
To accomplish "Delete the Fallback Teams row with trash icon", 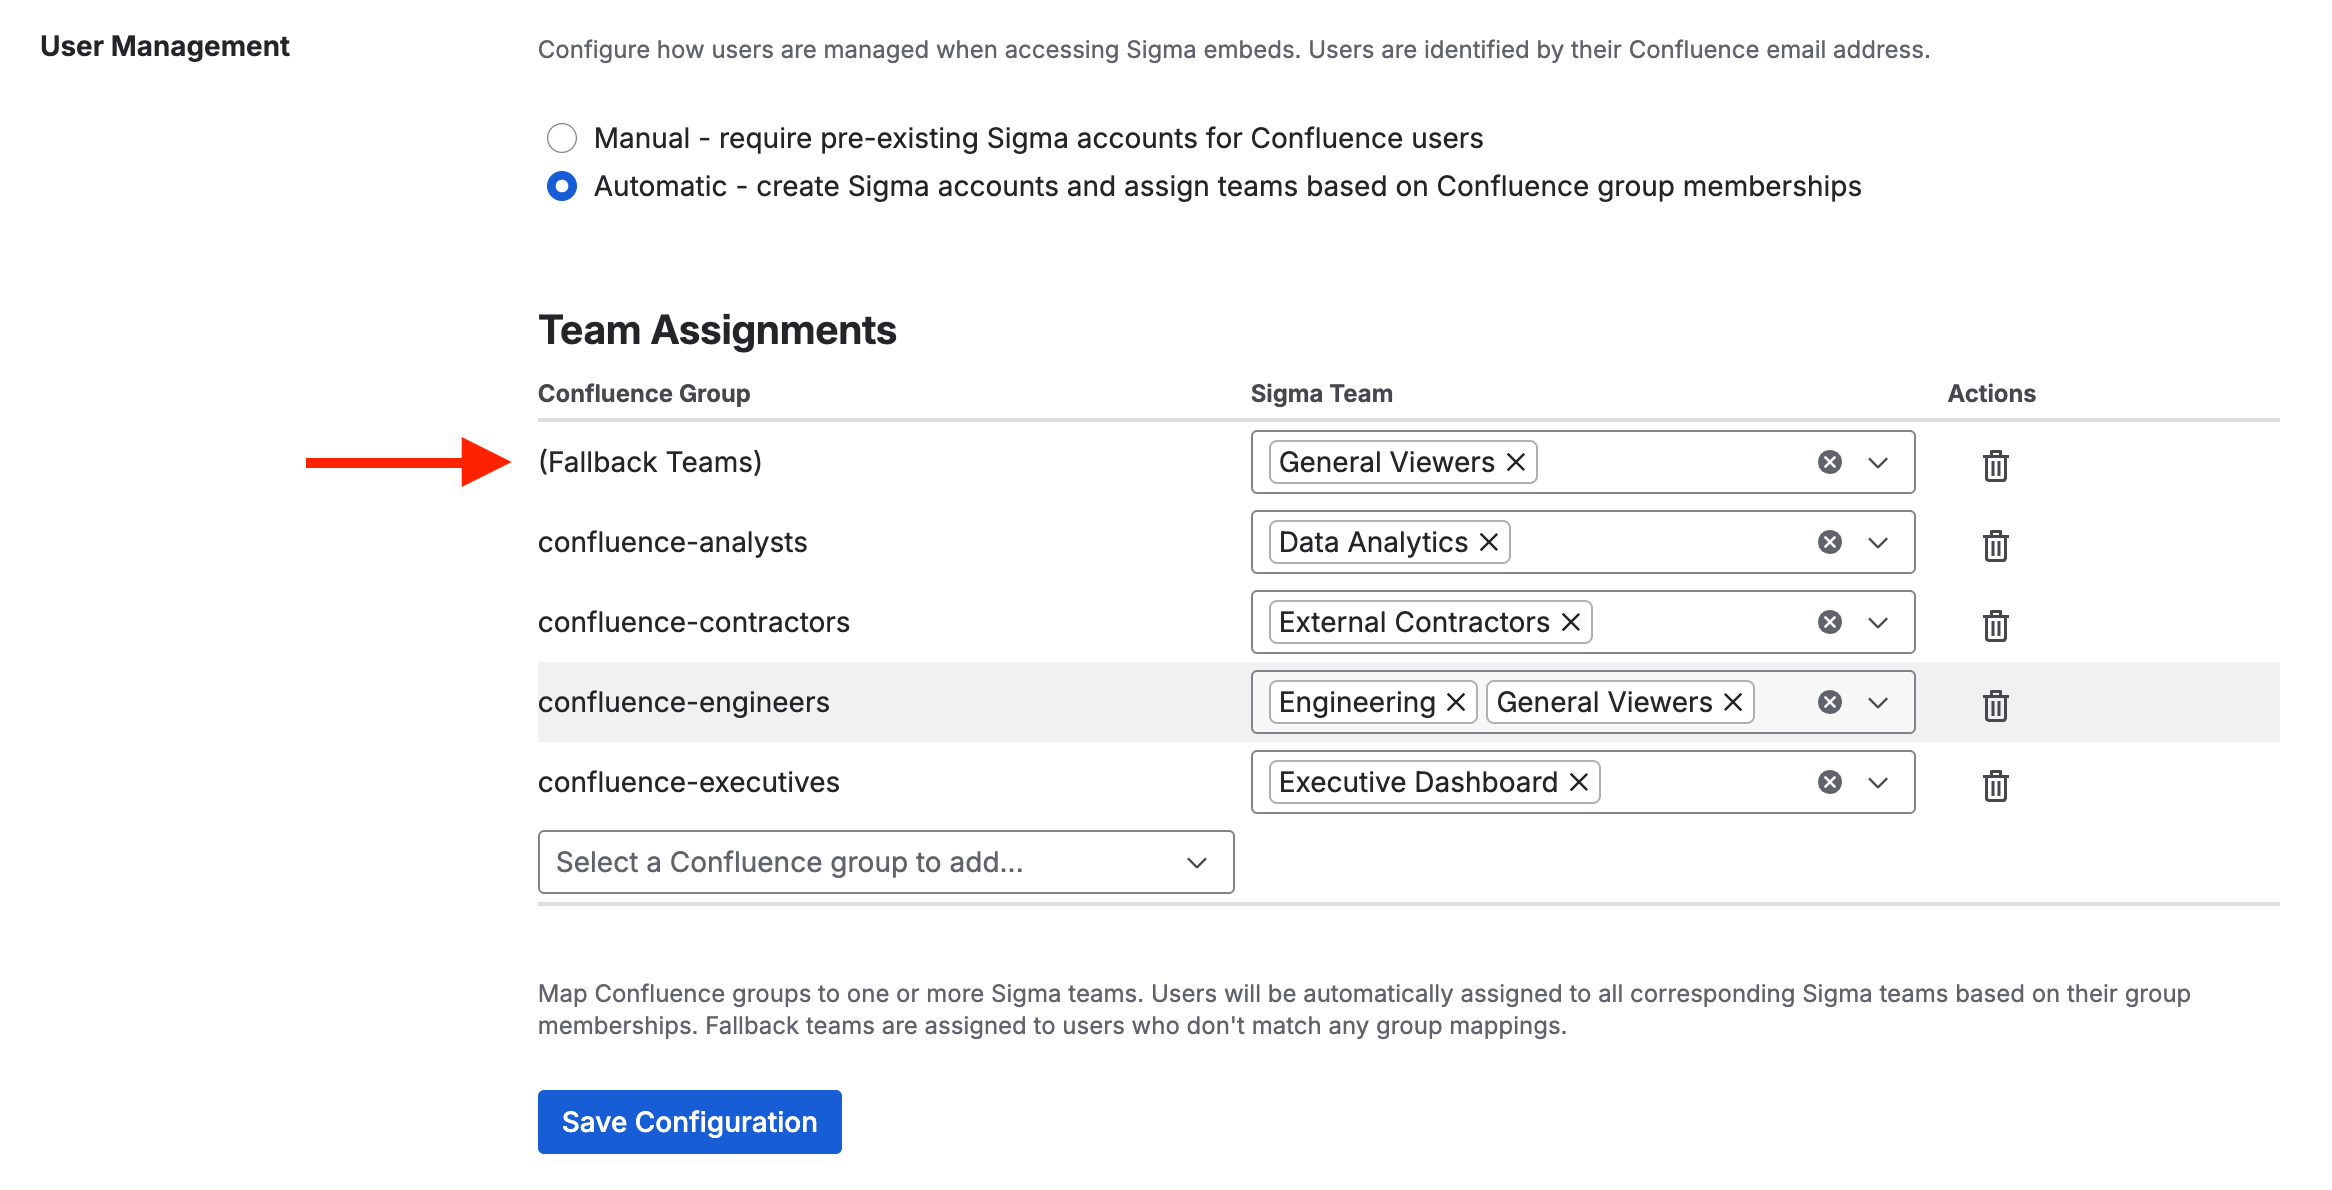I will (1995, 465).
